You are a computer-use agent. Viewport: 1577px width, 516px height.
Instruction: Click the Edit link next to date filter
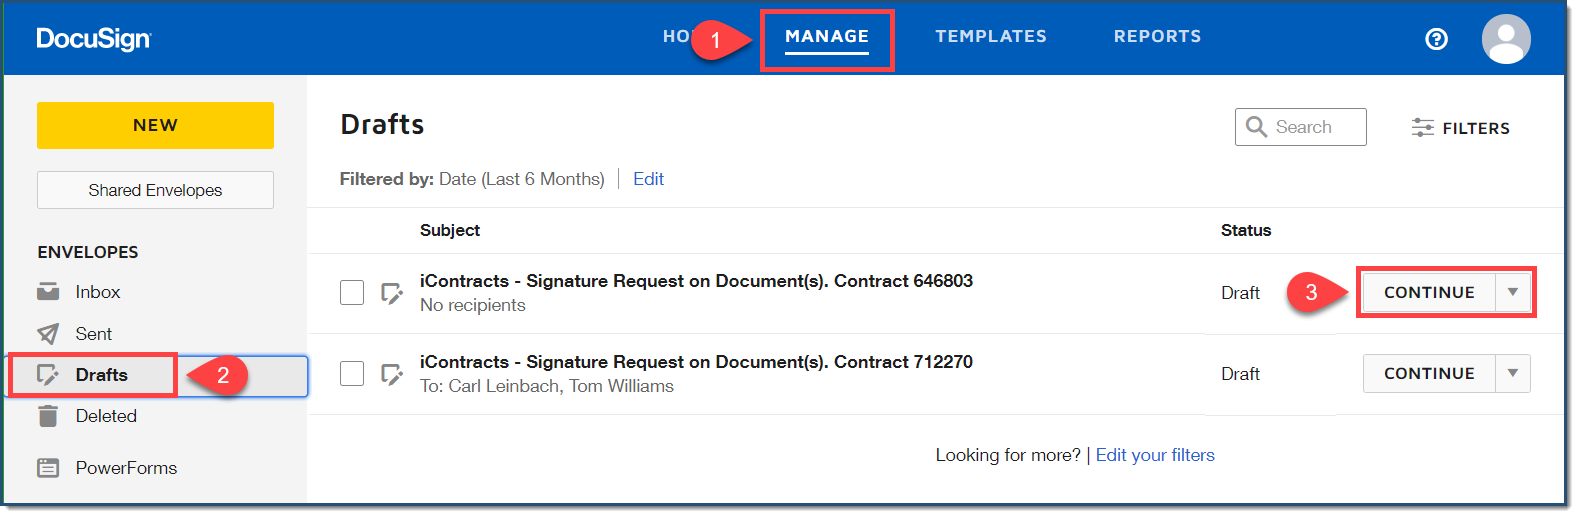click(648, 179)
